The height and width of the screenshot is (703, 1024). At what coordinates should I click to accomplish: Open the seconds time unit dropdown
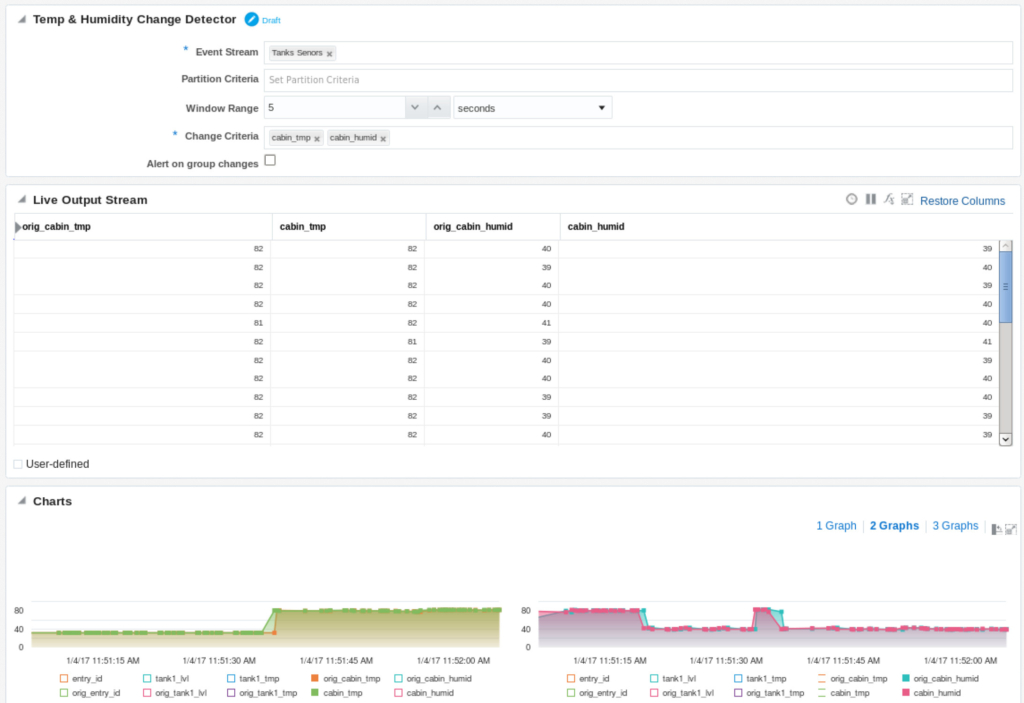point(532,108)
